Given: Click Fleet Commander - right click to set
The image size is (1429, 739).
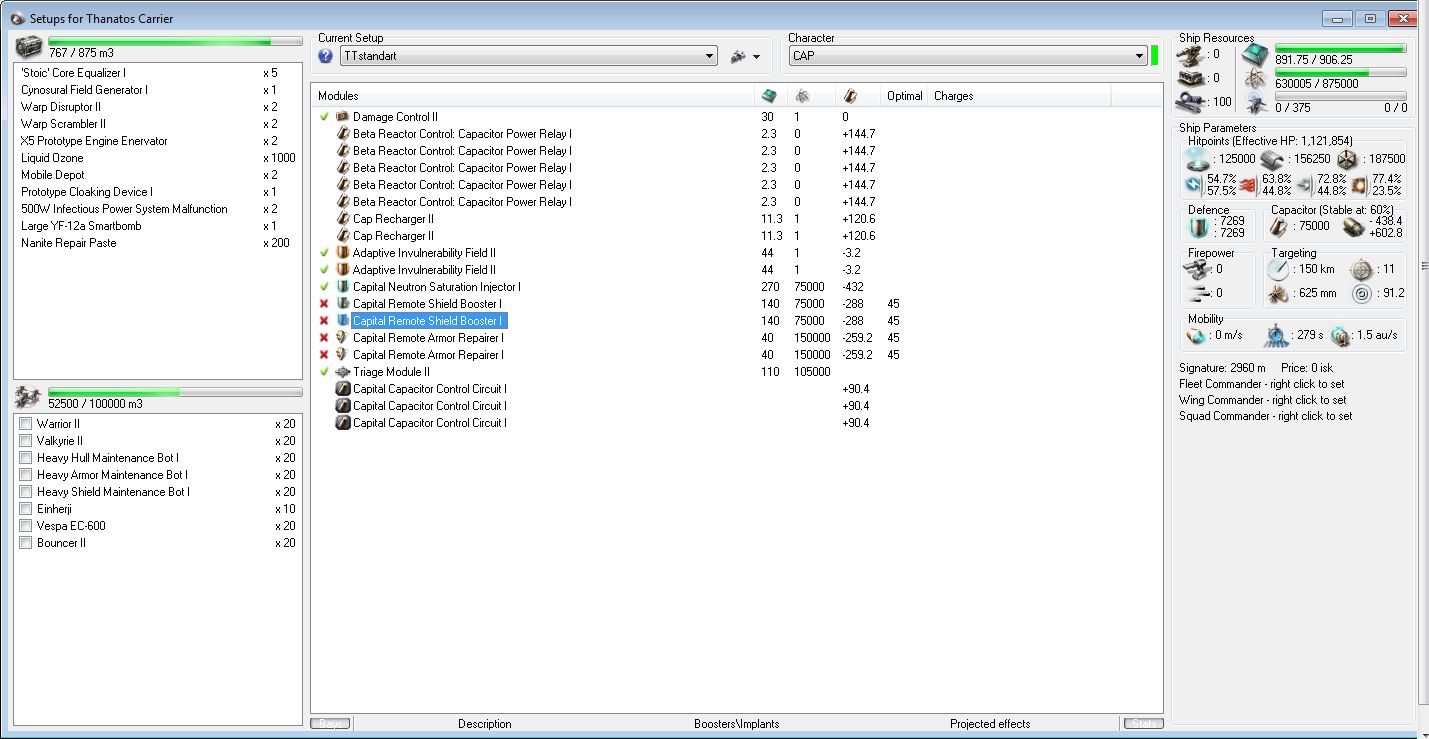Looking at the screenshot, I should (1262, 384).
